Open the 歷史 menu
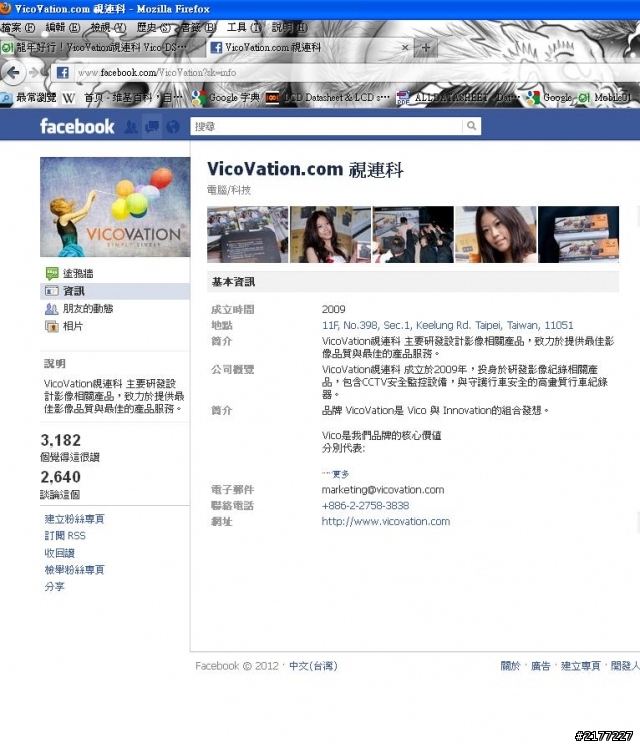 click(153, 28)
